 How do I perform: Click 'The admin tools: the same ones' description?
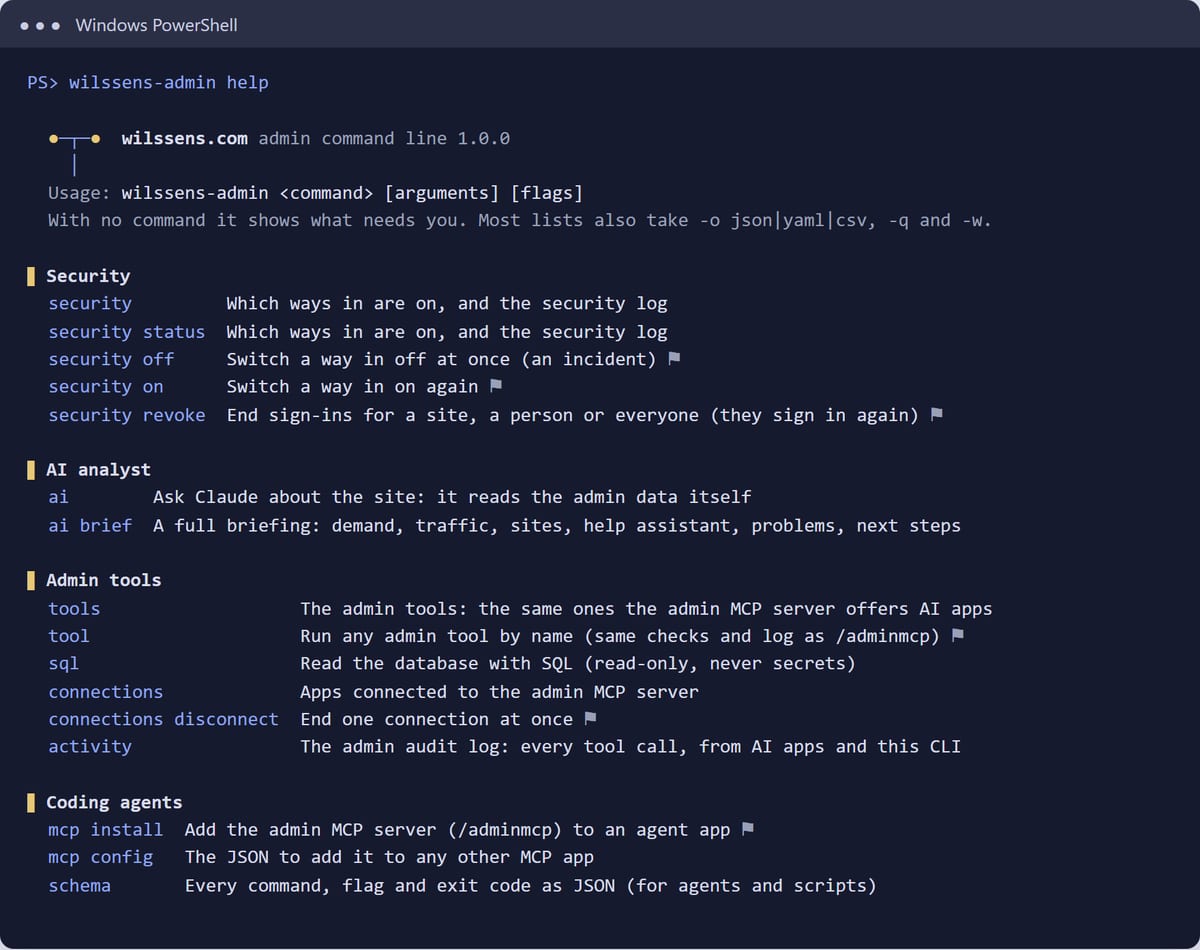646,608
